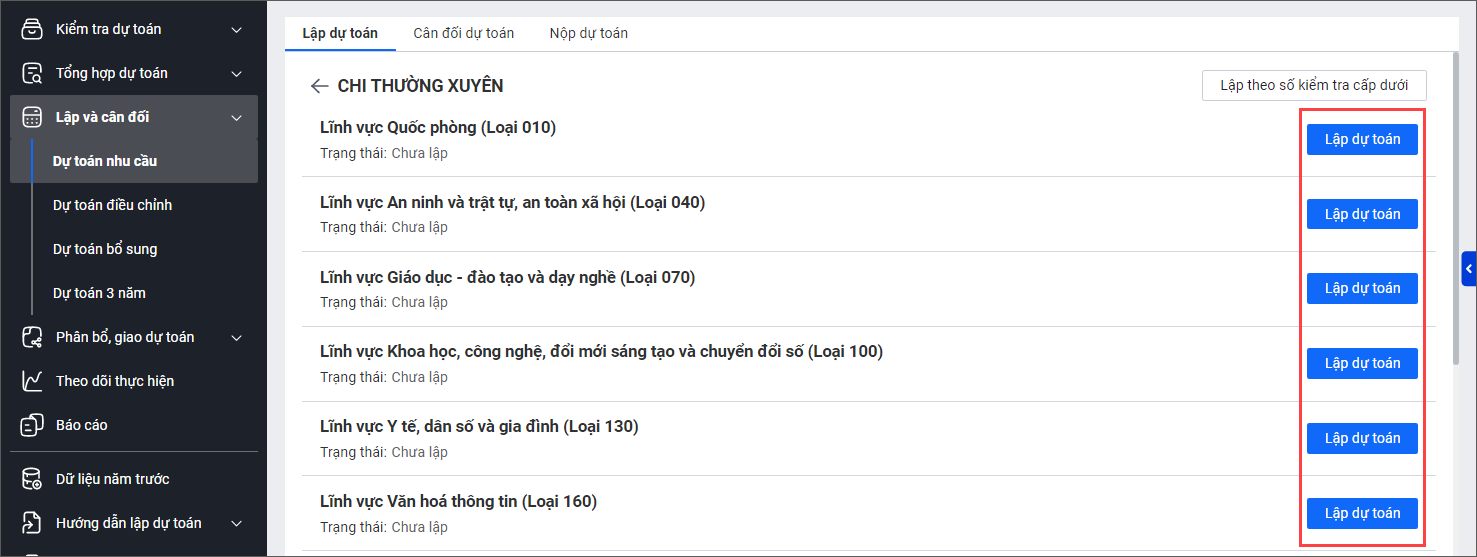Click the Lập và cân đối calculator icon
Image resolution: width=1477 pixels, height=557 pixels.
point(32,117)
